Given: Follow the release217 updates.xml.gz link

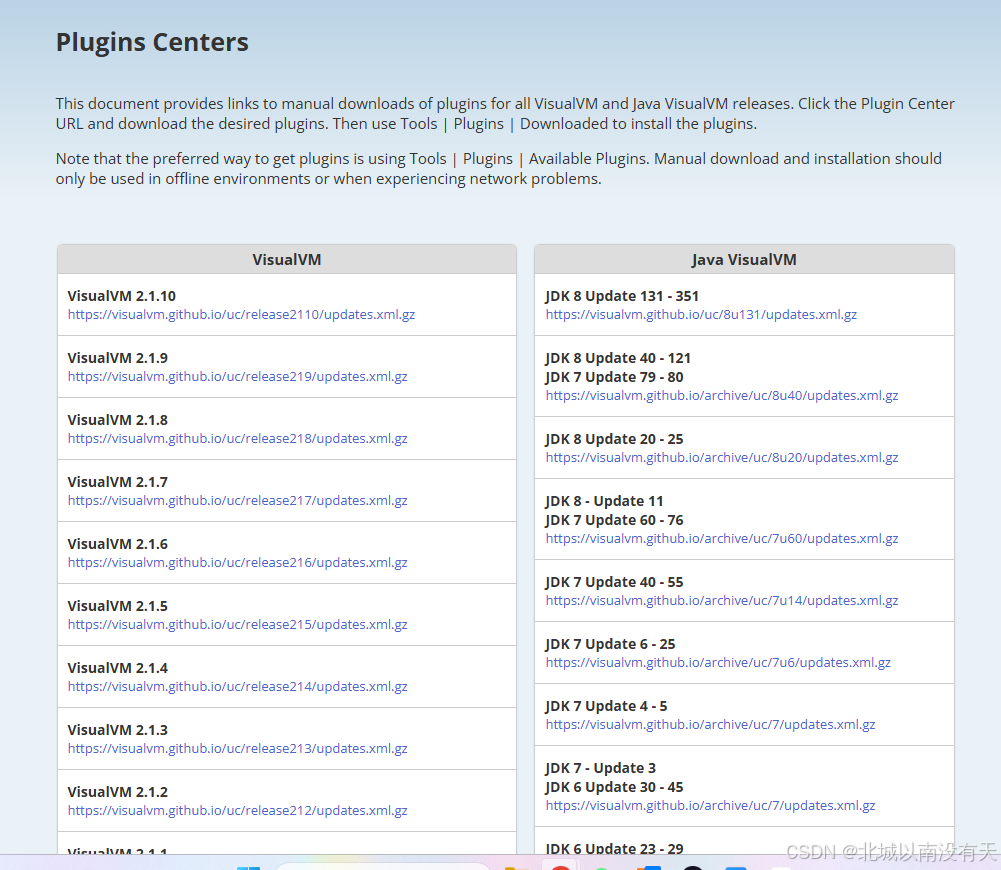Looking at the screenshot, I should (237, 500).
